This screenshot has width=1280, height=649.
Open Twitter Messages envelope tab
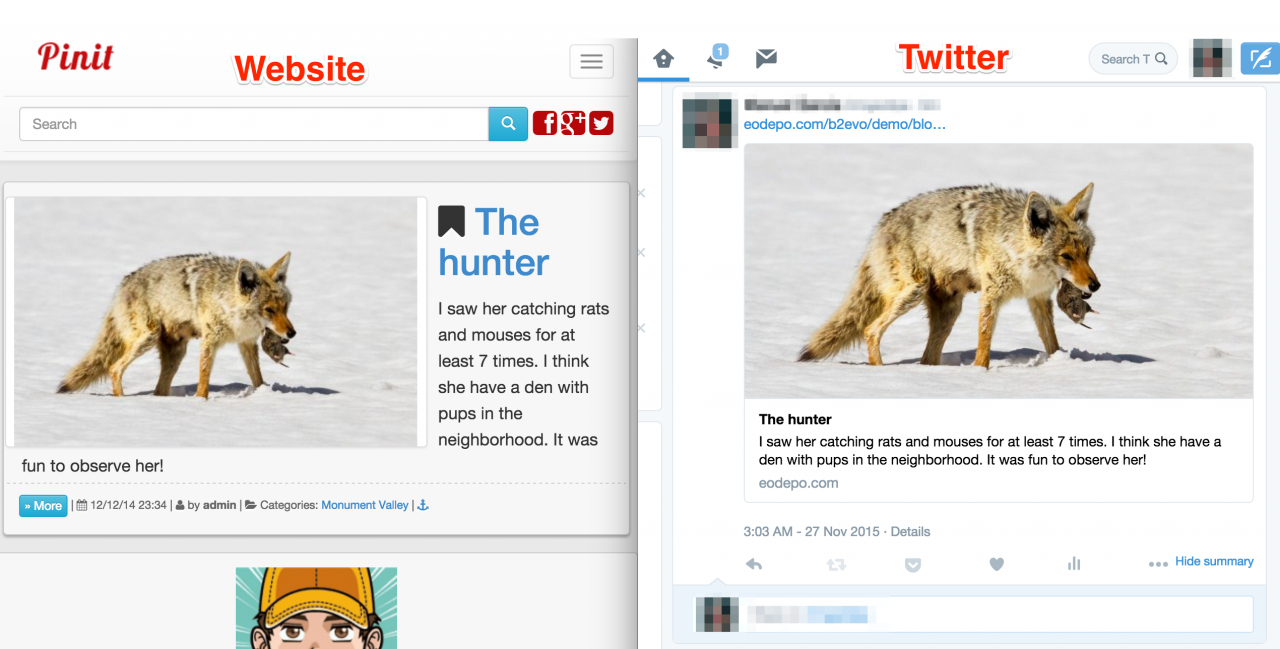pos(766,59)
